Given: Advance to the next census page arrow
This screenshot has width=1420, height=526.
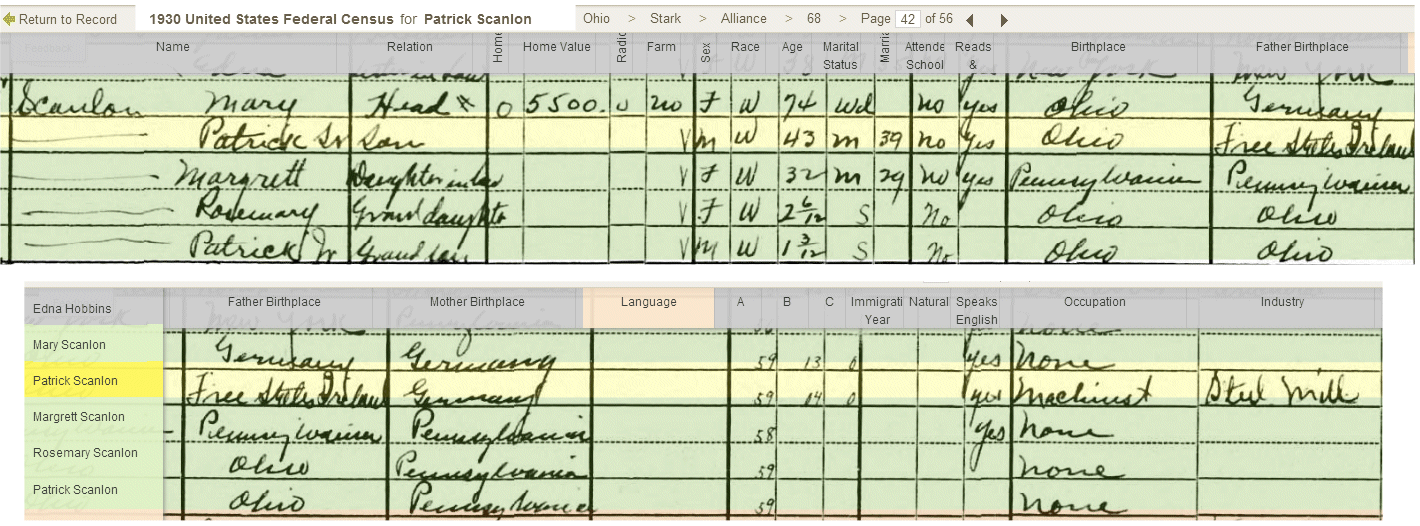Looking at the screenshot, I should [x=1004, y=20].
